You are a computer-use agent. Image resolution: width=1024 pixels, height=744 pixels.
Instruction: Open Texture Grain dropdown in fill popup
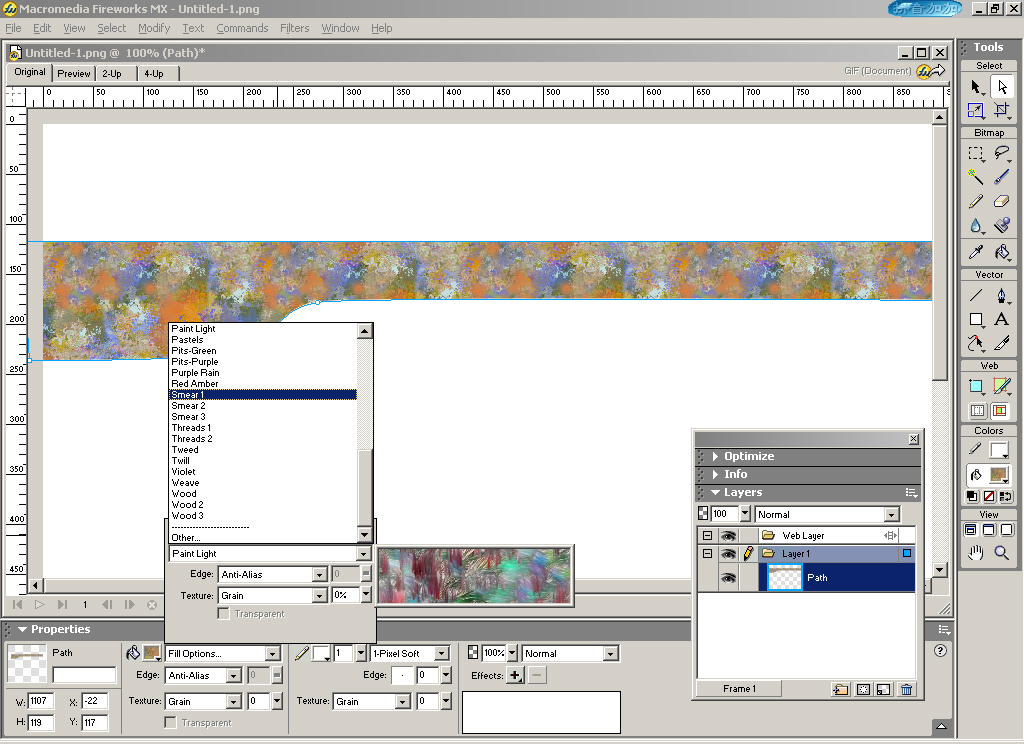[319, 596]
